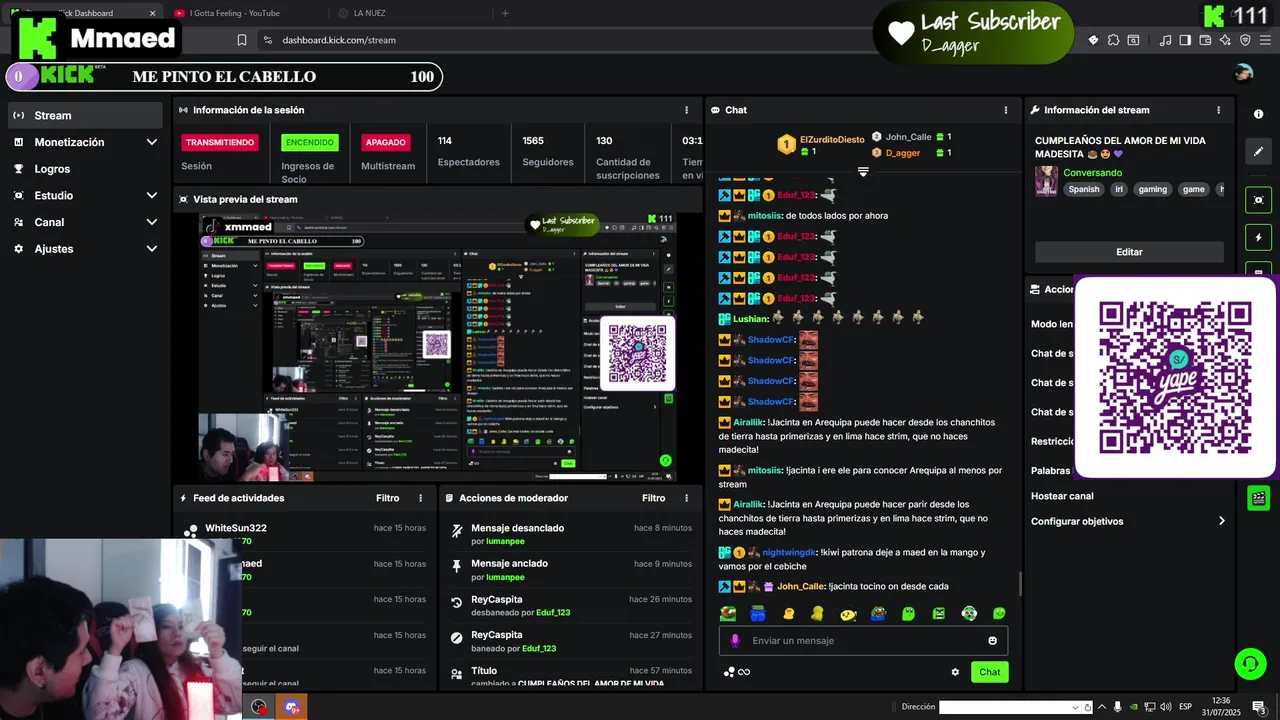1280x720 pixels.
Task: Click the lightning bolt icon in right rail
Action: 1258,238
